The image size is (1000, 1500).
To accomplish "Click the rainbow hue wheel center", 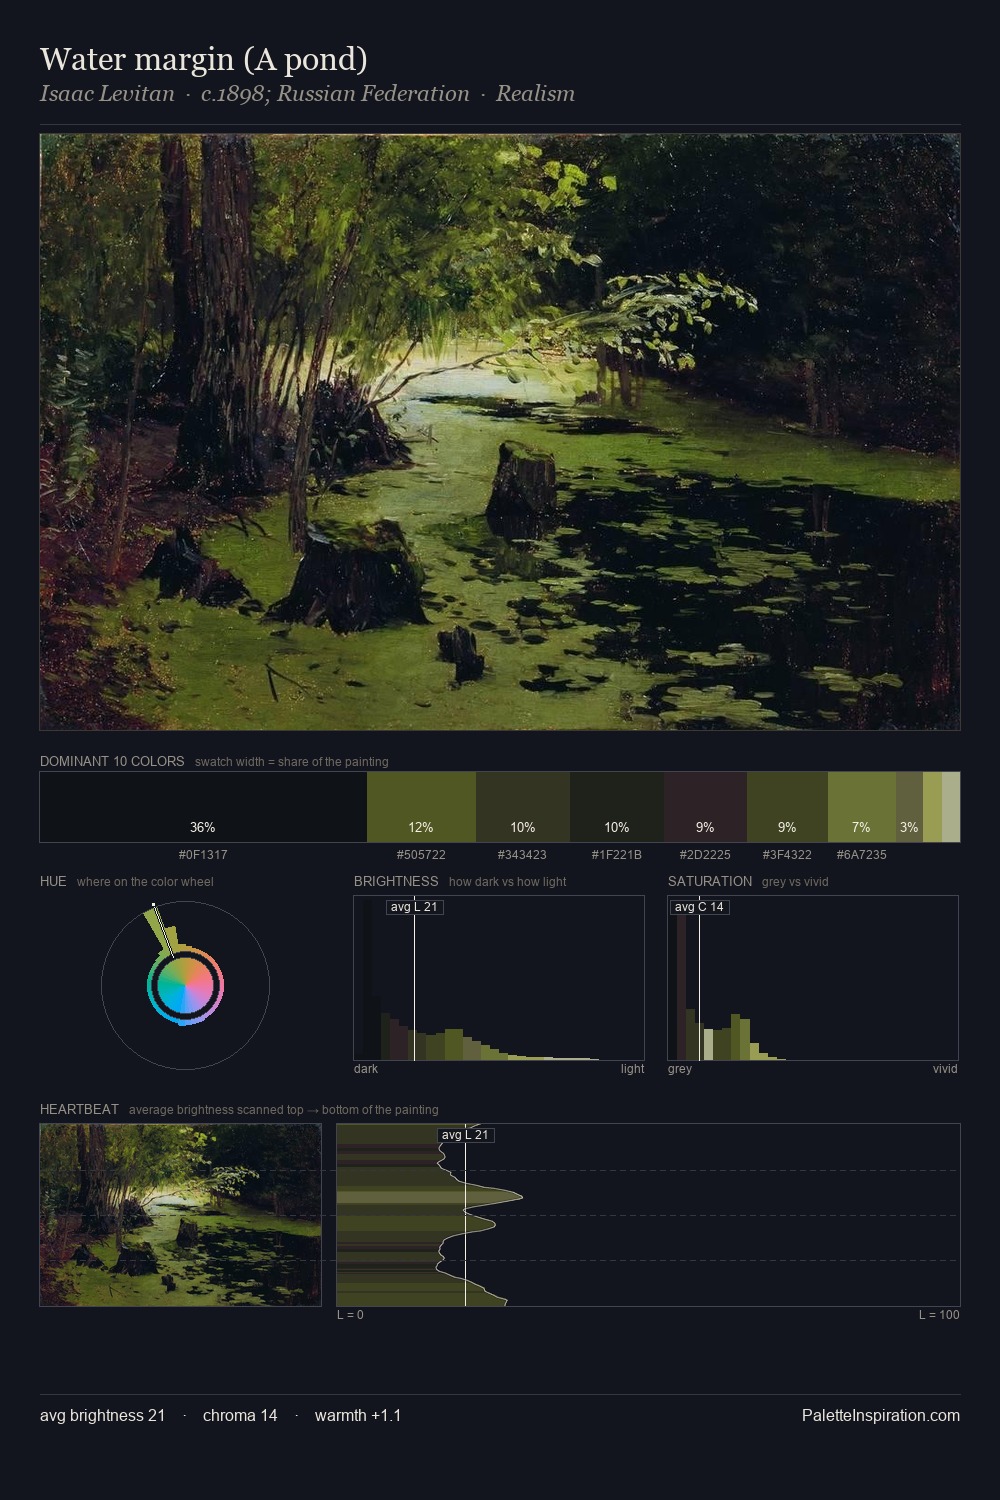I will point(185,986).
